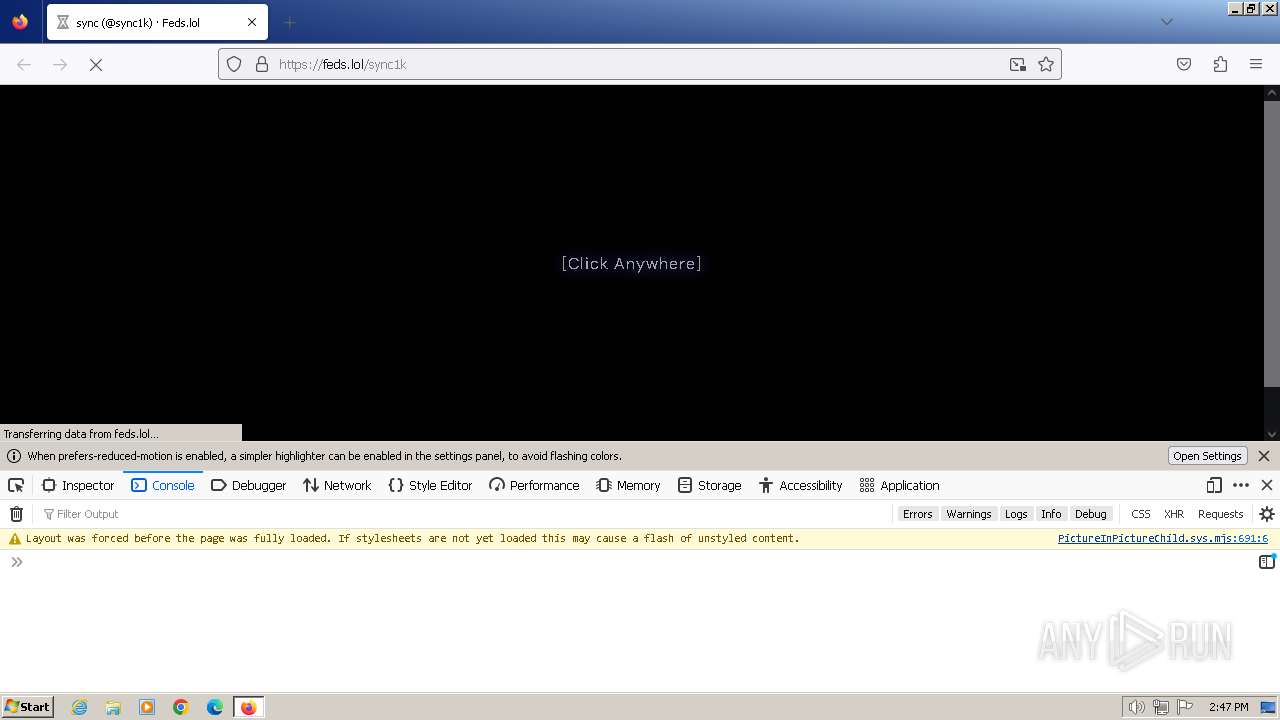This screenshot has width=1280, height=720.
Task: Toggle the Logs filter
Action: pyautogui.click(x=1016, y=514)
